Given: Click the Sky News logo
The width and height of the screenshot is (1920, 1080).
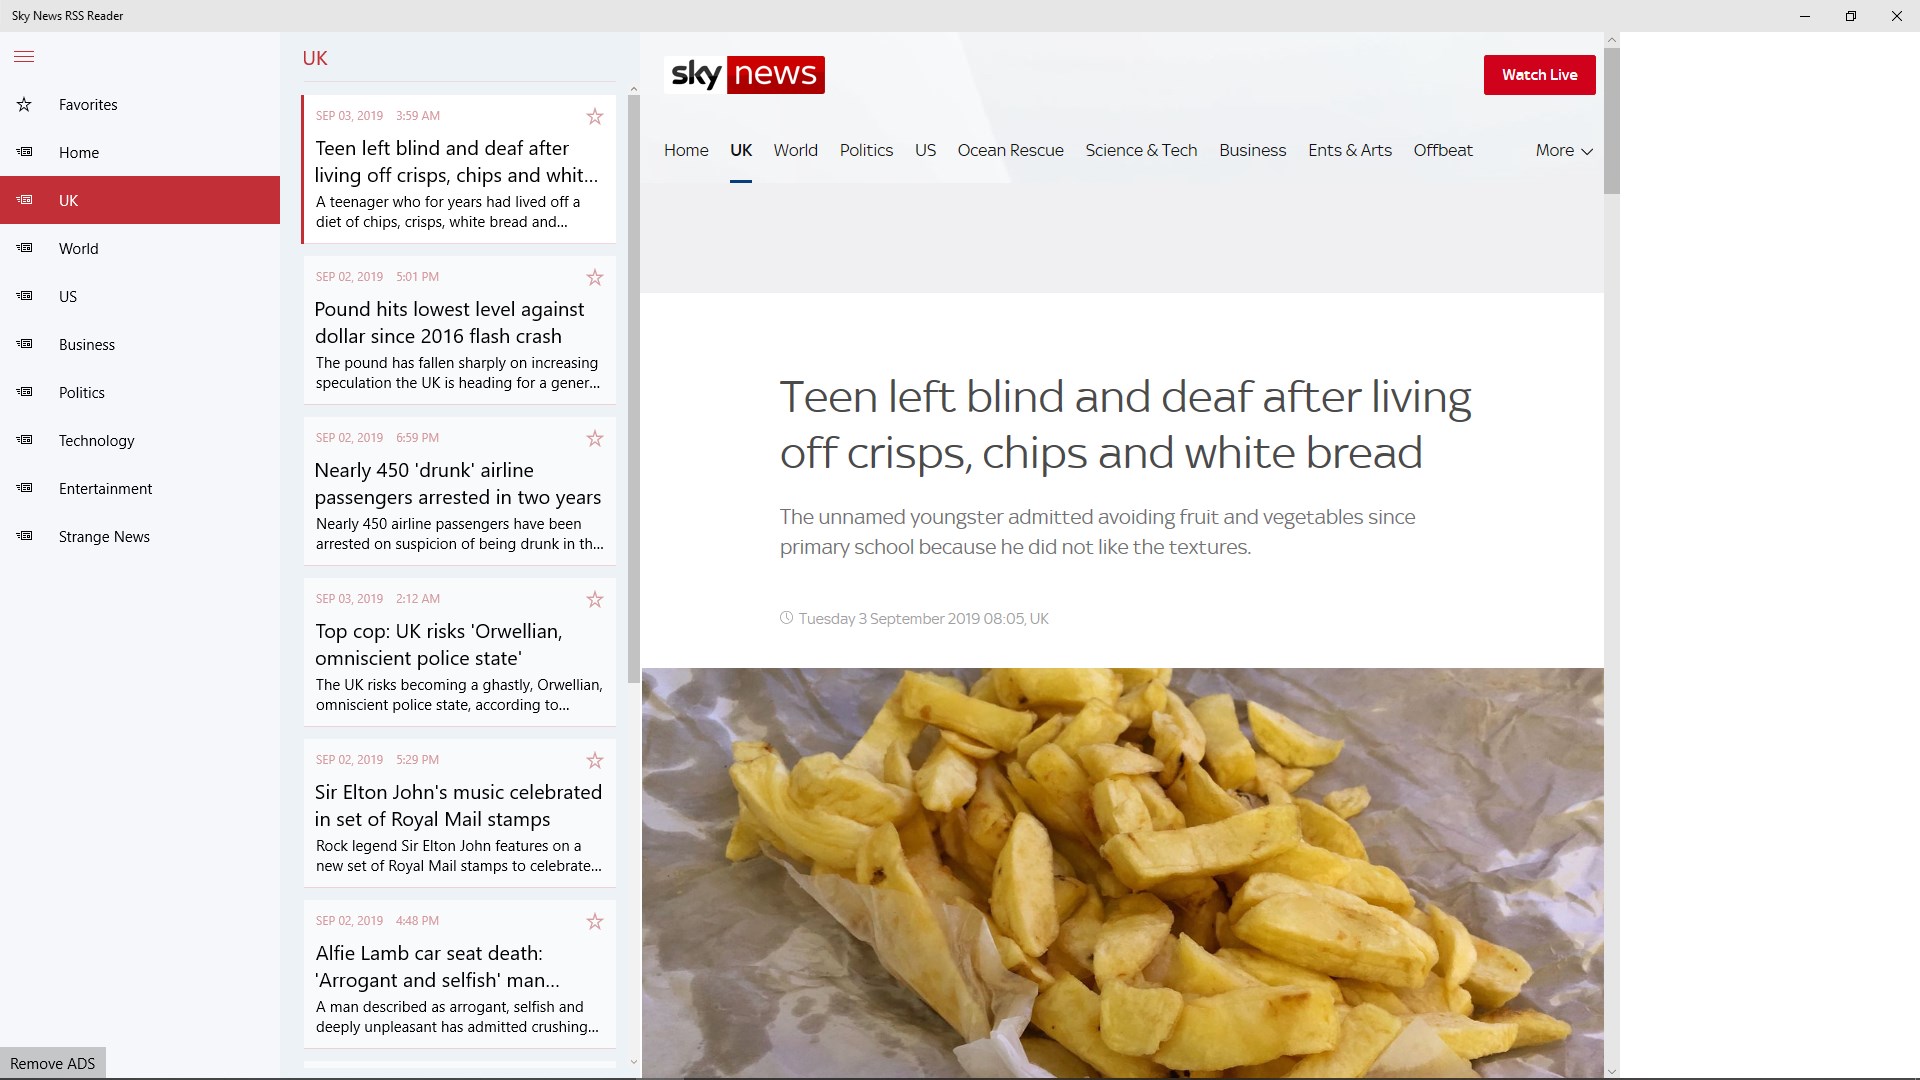Looking at the screenshot, I should click(x=744, y=75).
